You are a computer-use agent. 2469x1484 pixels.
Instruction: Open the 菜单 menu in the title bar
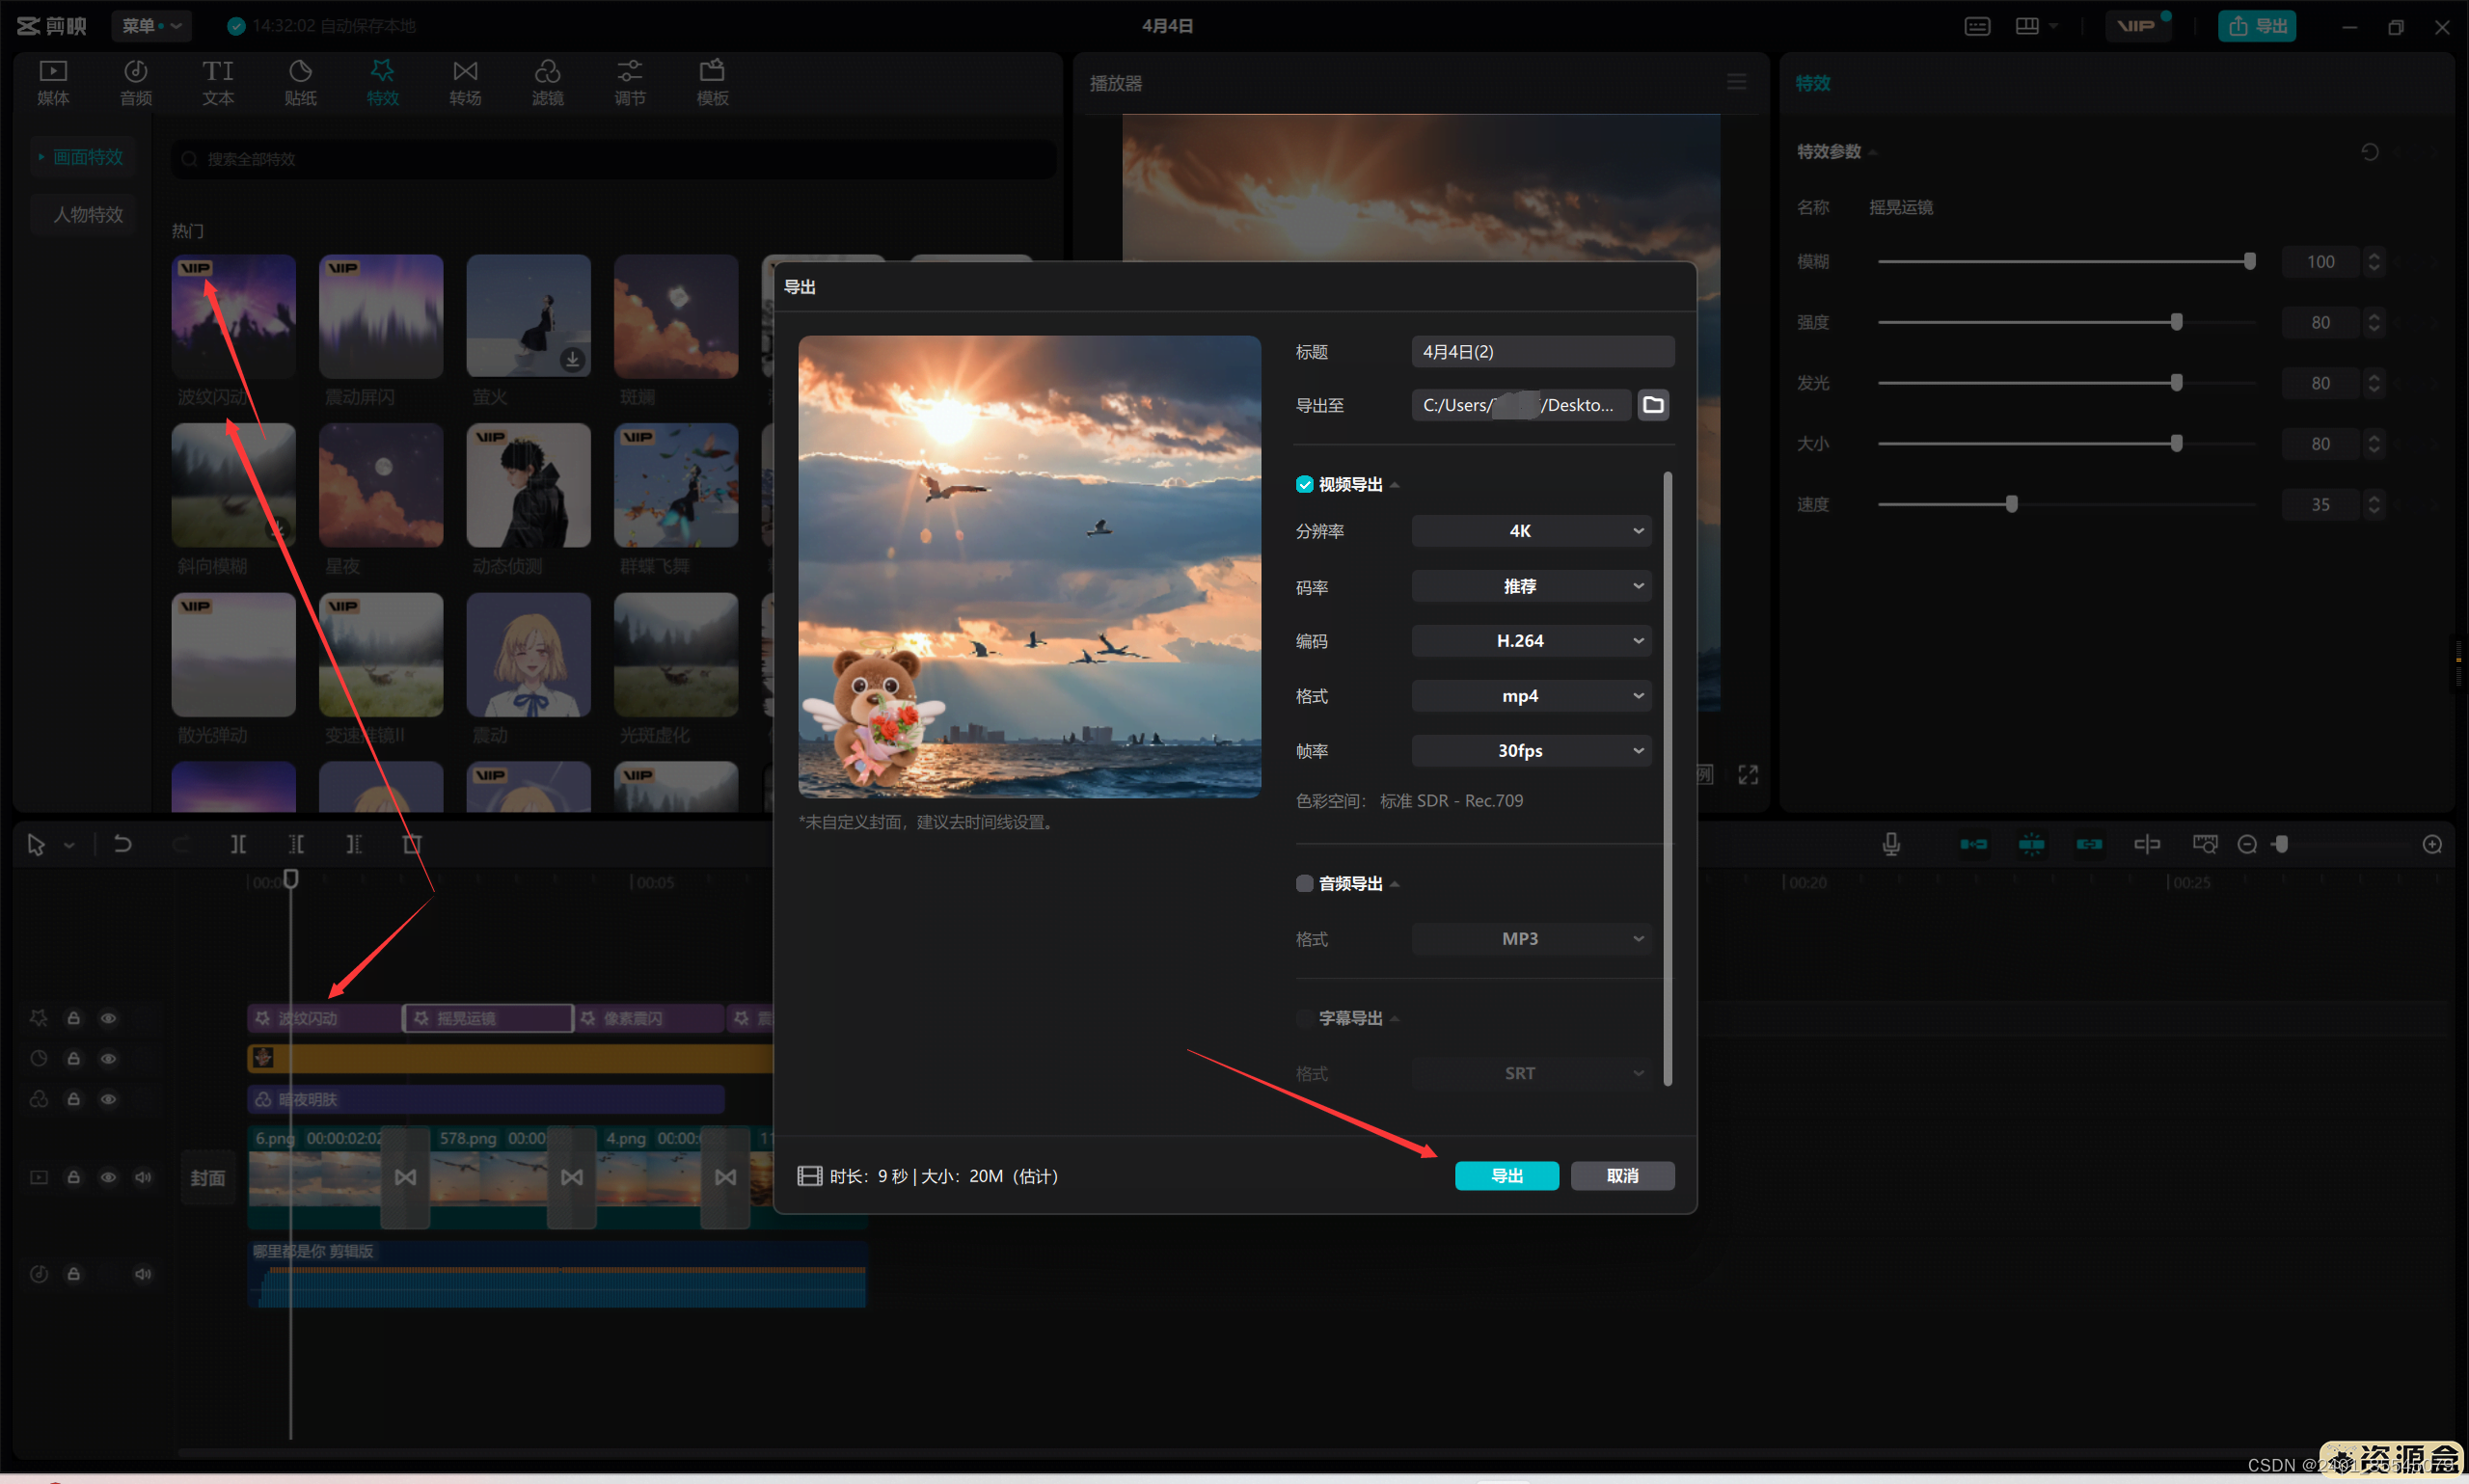pos(150,26)
